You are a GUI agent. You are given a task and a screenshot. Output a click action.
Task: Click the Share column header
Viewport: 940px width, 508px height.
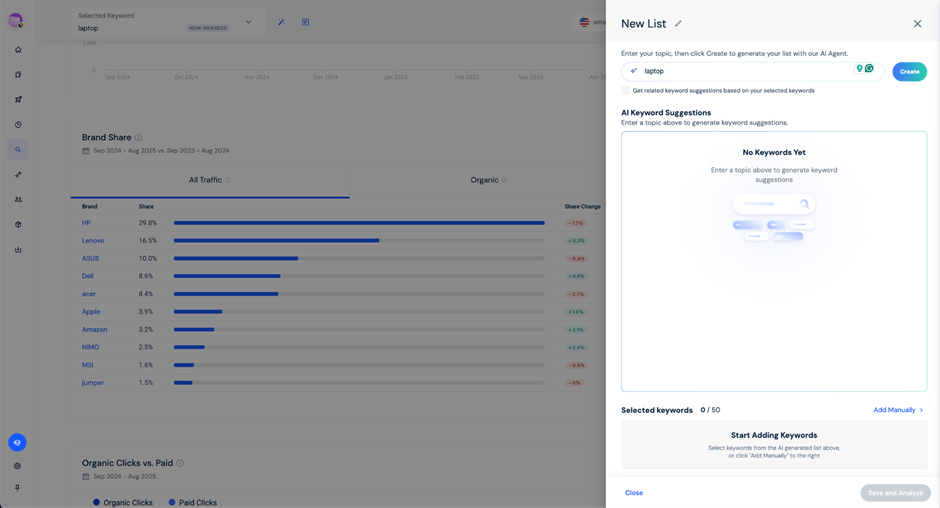coord(146,206)
